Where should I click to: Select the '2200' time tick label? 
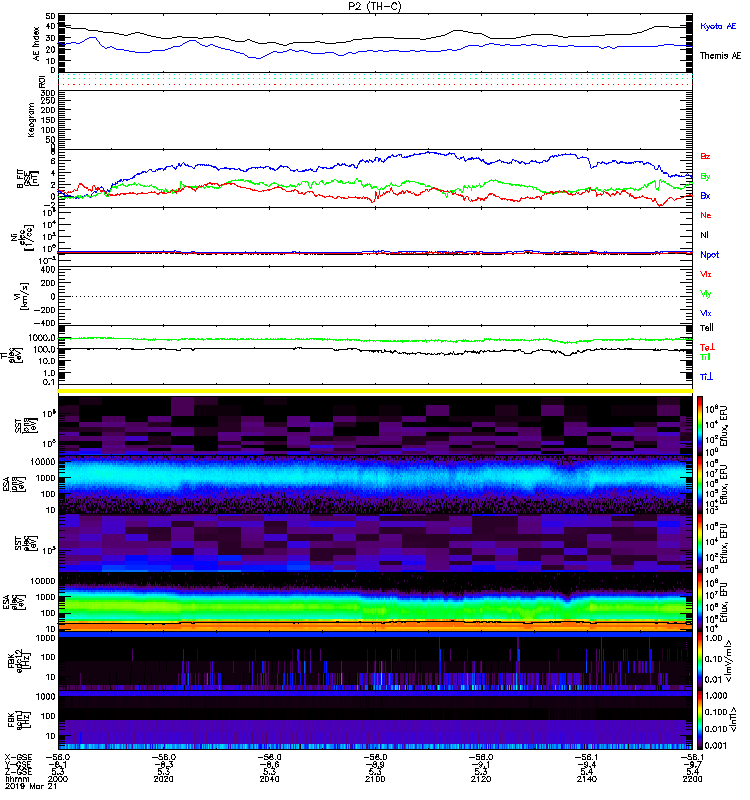(x=692, y=779)
